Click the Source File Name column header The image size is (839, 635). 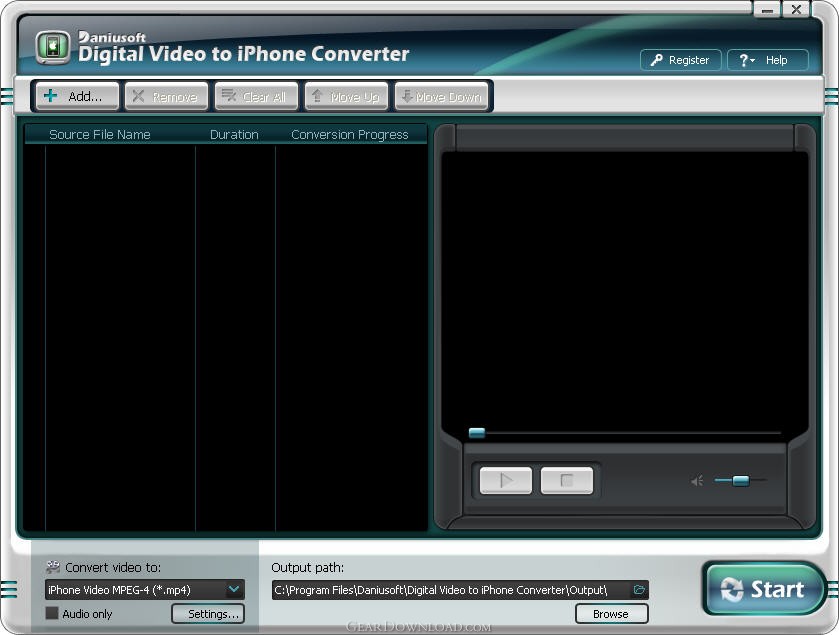click(x=100, y=134)
